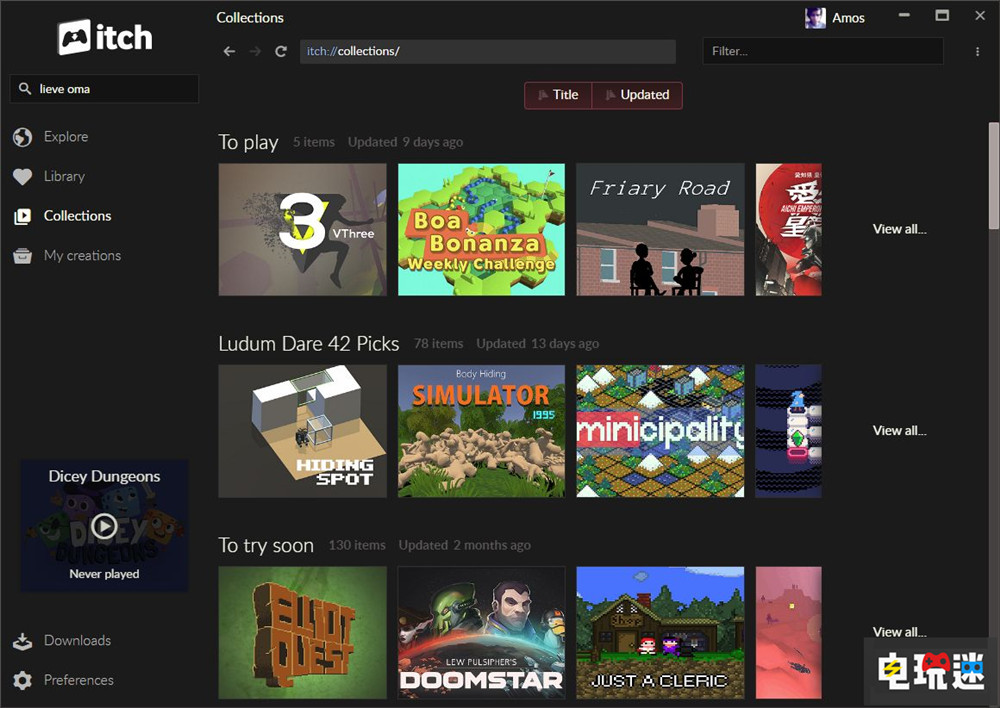Open your game Library
Screen dimensions: 1000x708
coord(62,176)
